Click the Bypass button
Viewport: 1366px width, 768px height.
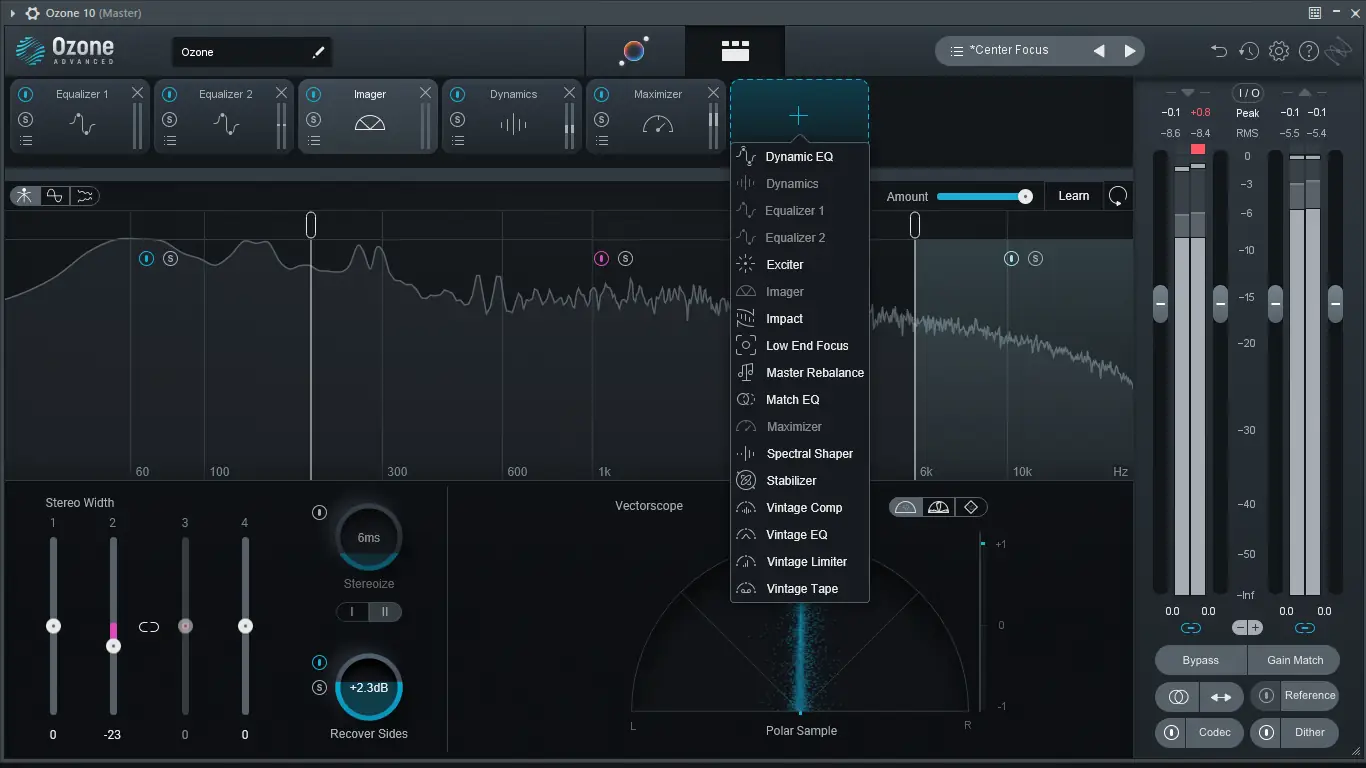[1201, 660]
